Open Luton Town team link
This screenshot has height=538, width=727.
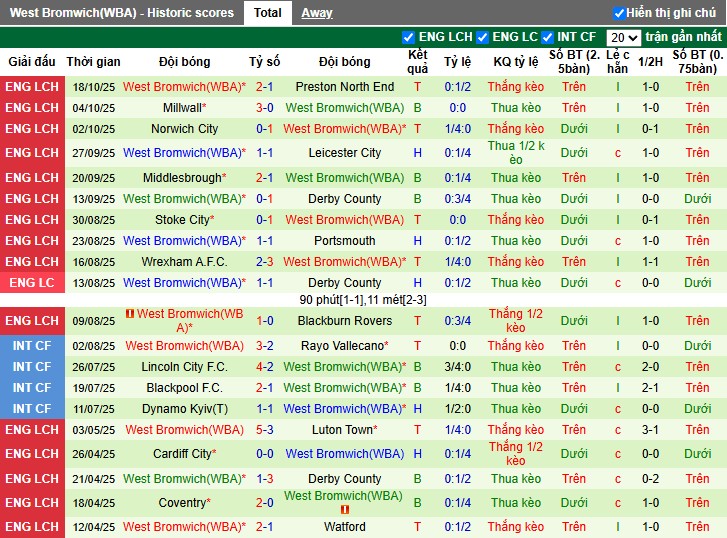343,429
